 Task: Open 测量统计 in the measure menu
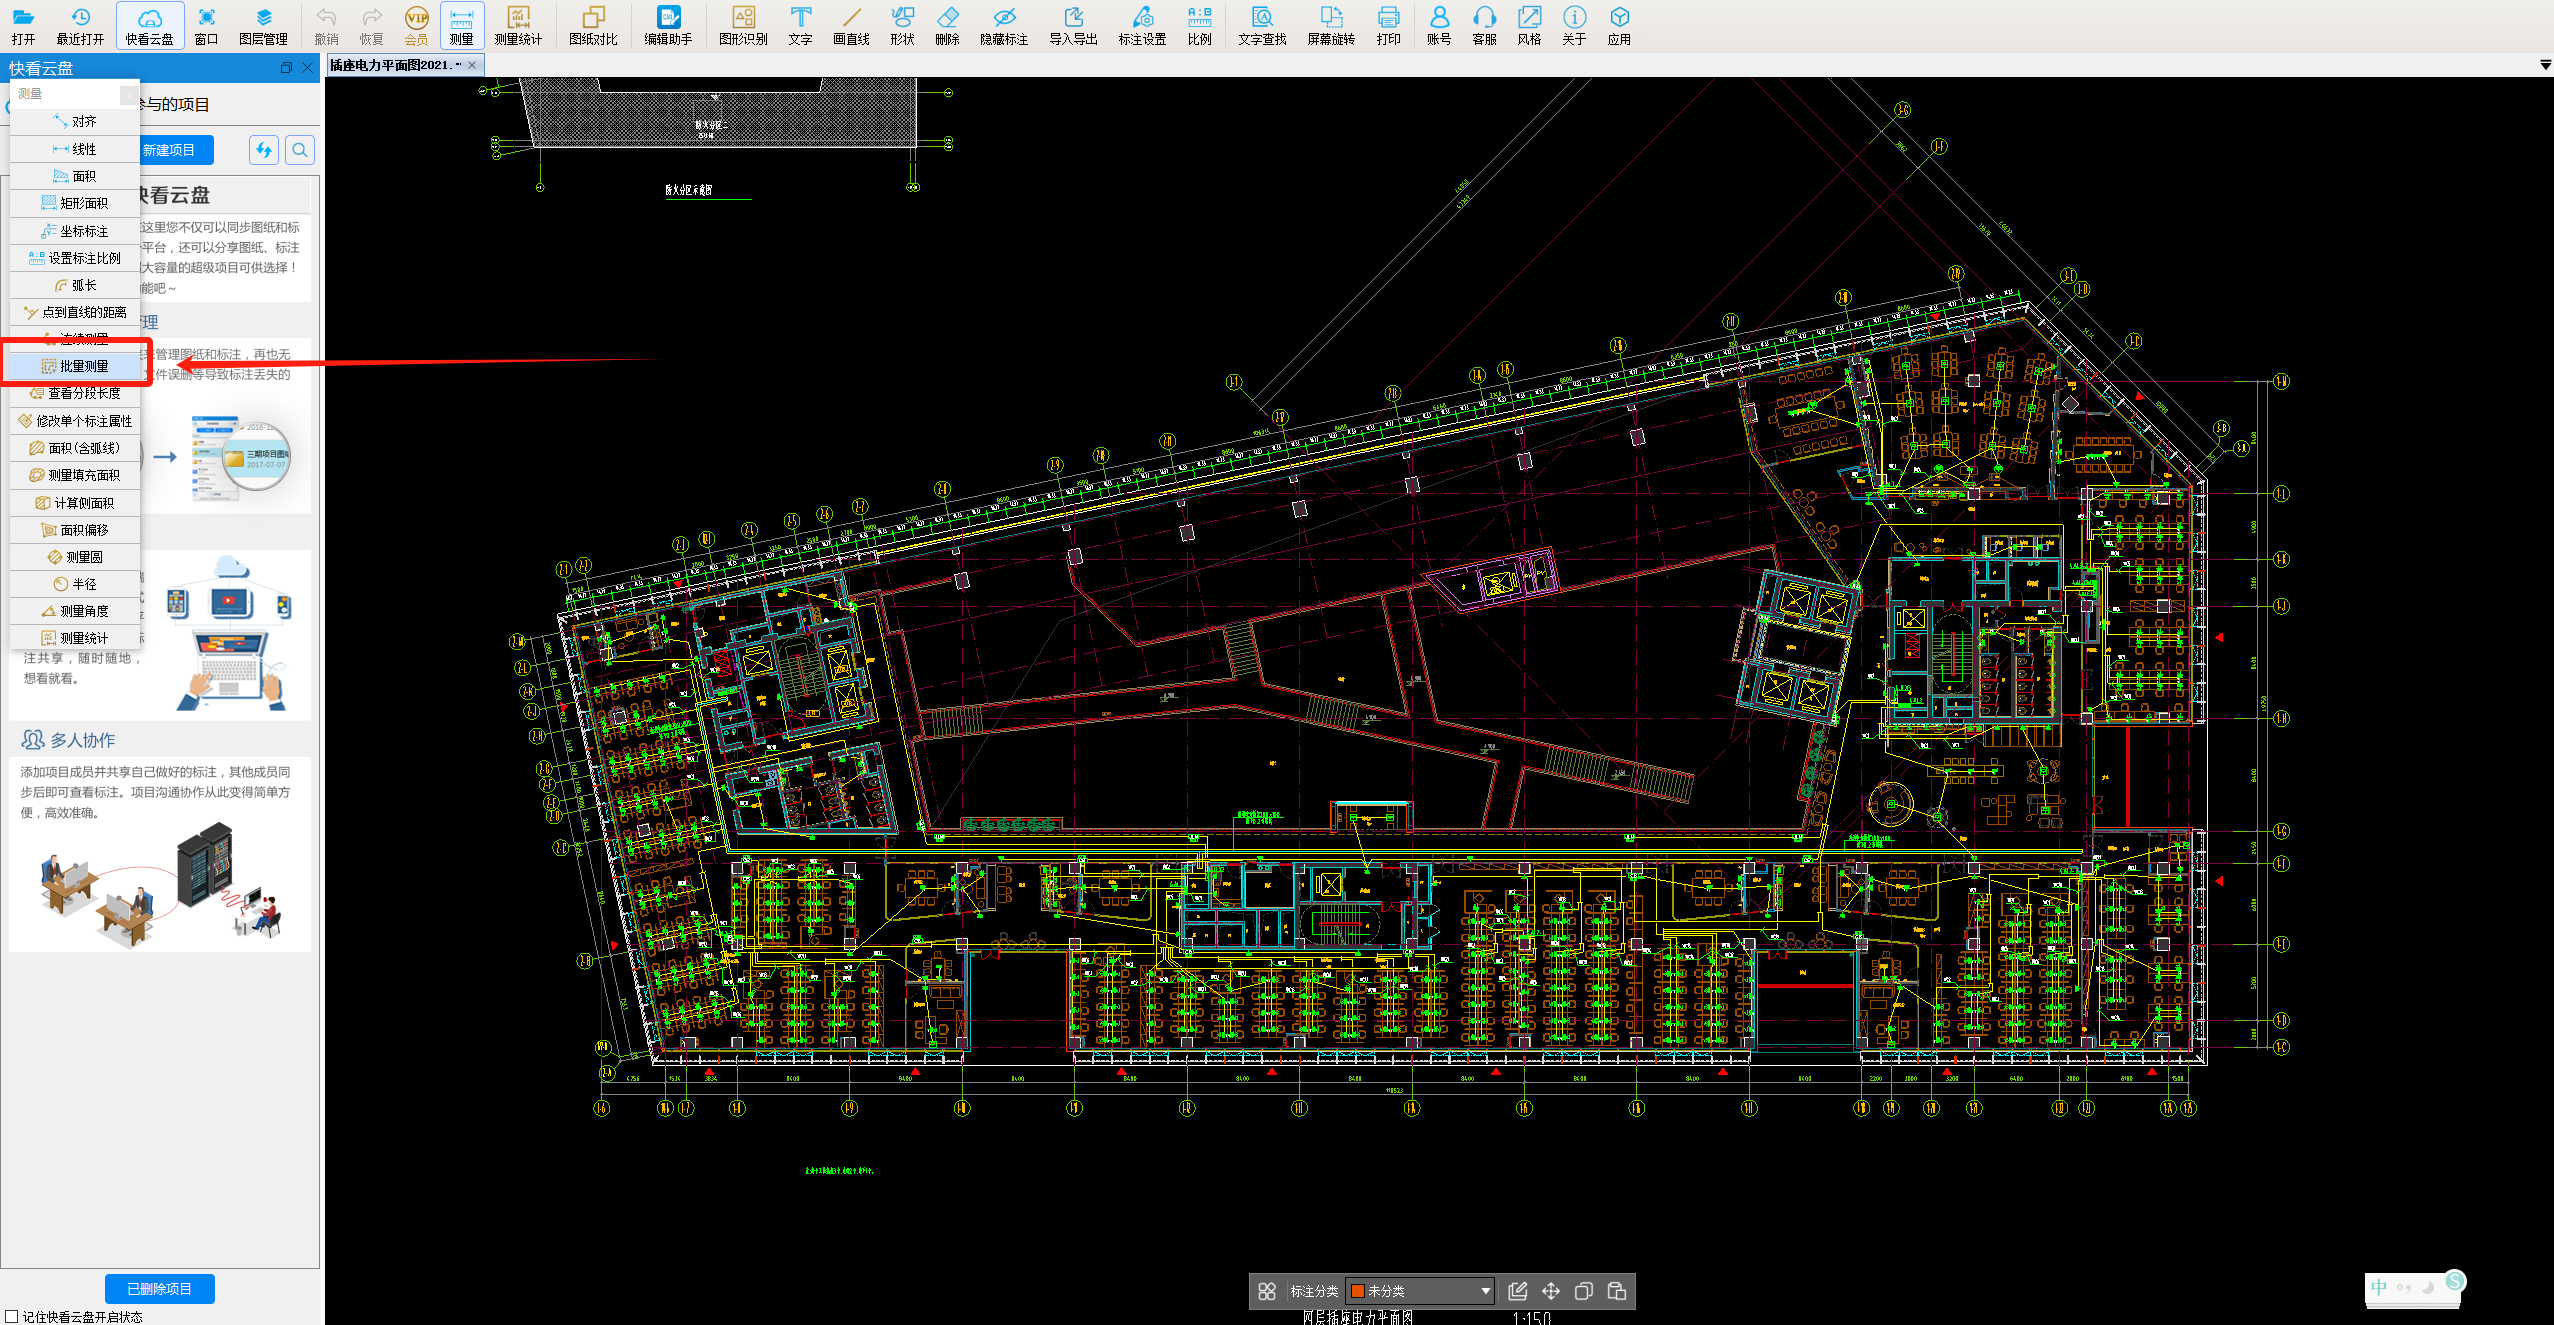tap(75, 638)
